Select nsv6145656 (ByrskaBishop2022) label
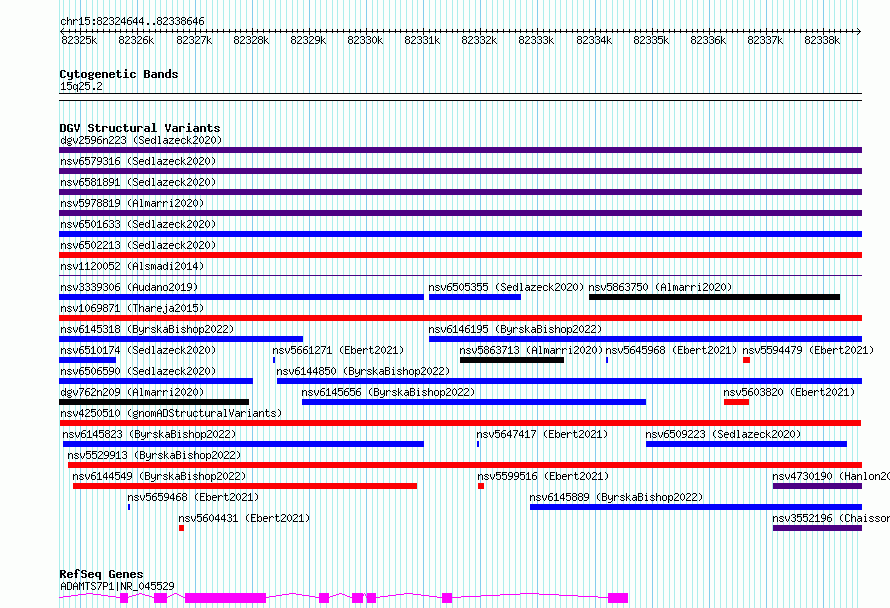This screenshot has width=890, height=608. click(388, 392)
